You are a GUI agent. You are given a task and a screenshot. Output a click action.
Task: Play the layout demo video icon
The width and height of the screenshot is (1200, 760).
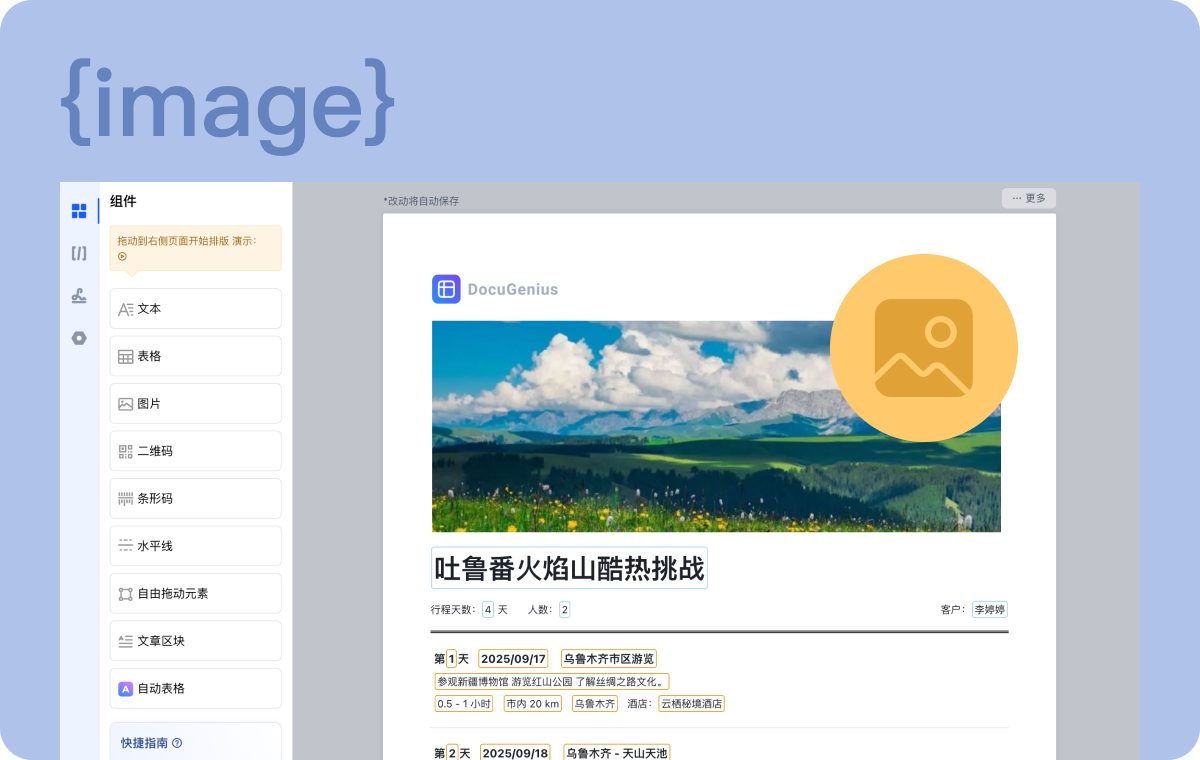coord(122,256)
